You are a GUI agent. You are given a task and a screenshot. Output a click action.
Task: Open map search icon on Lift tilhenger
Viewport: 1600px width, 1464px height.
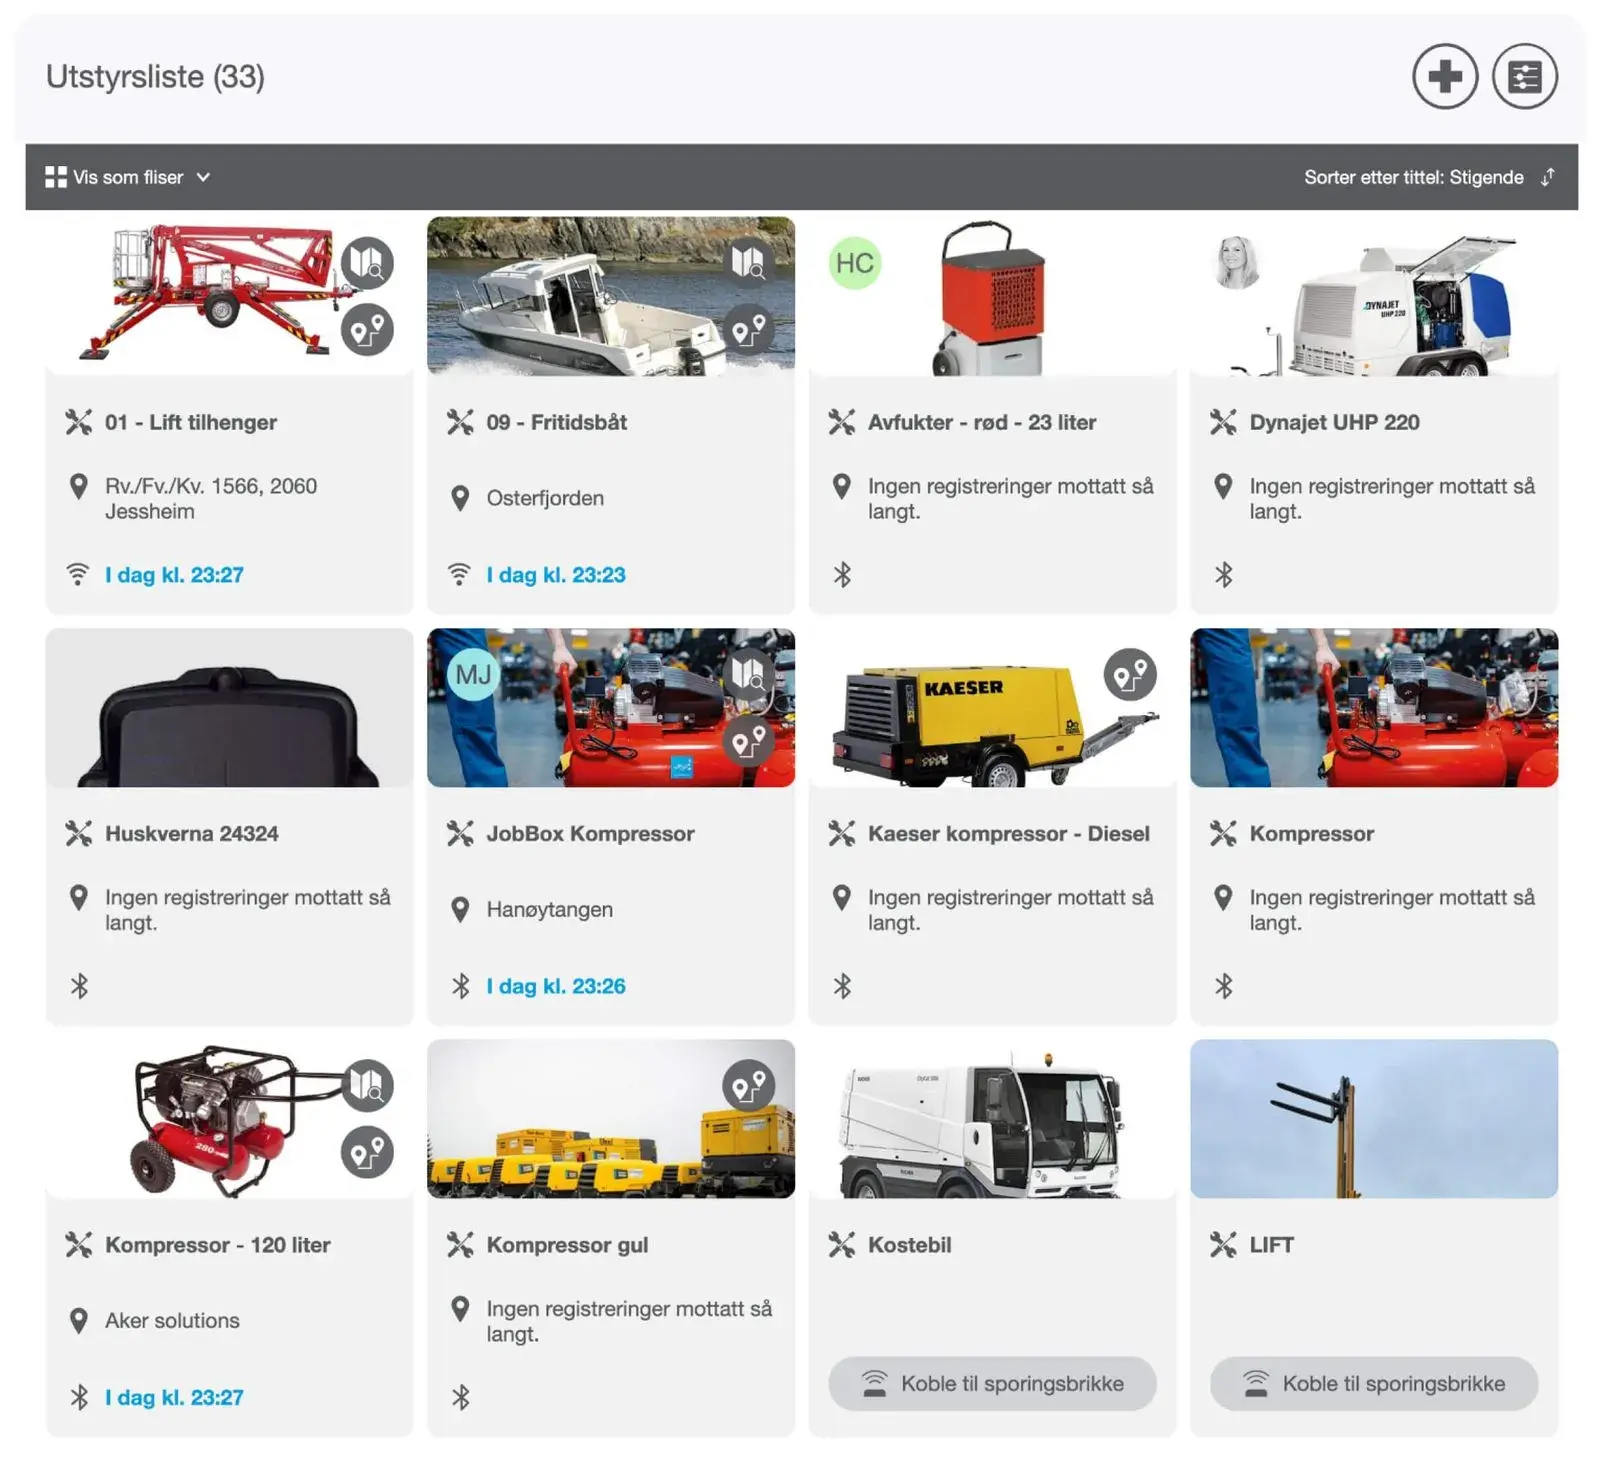pyautogui.click(x=367, y=263)
